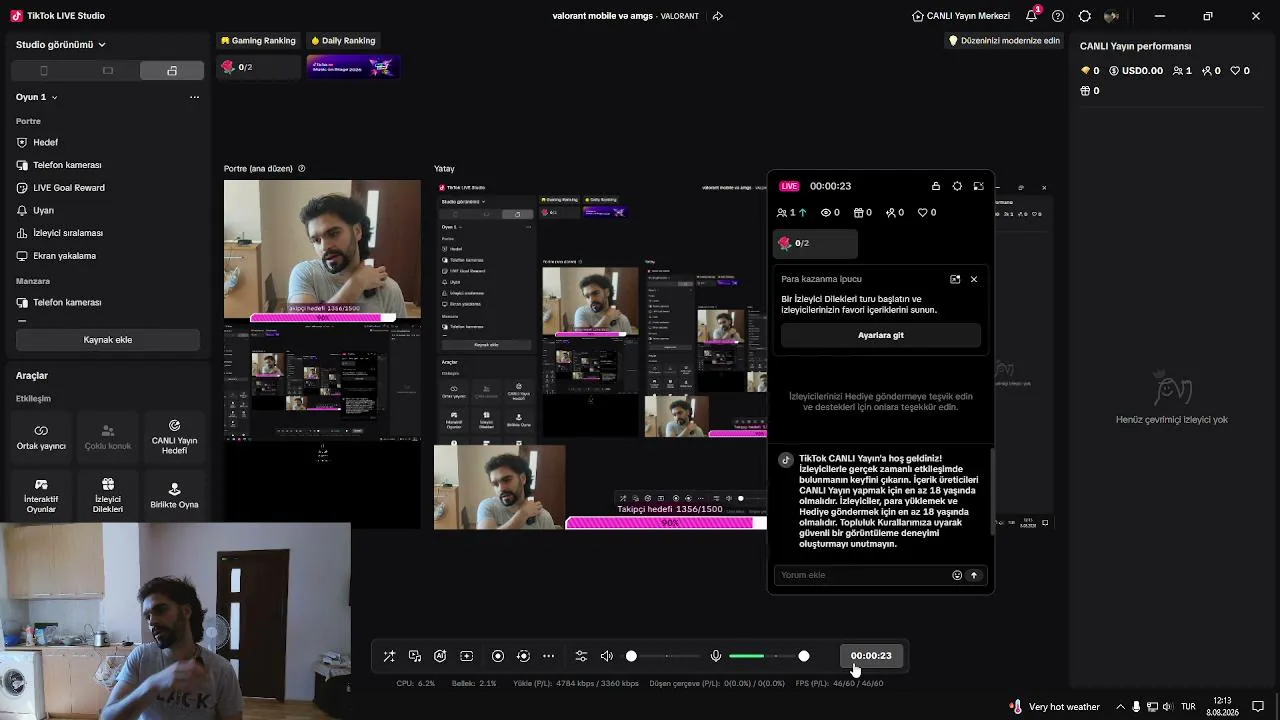Switch to combined dual layout view
This screenshot has width=1280, height=720.
tap(172, 71)
